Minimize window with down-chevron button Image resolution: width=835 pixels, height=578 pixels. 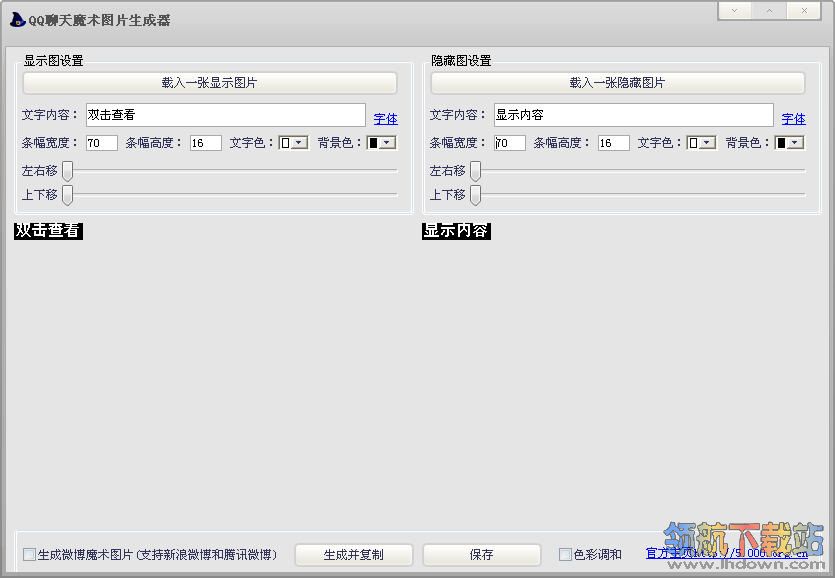coord(734,11)
